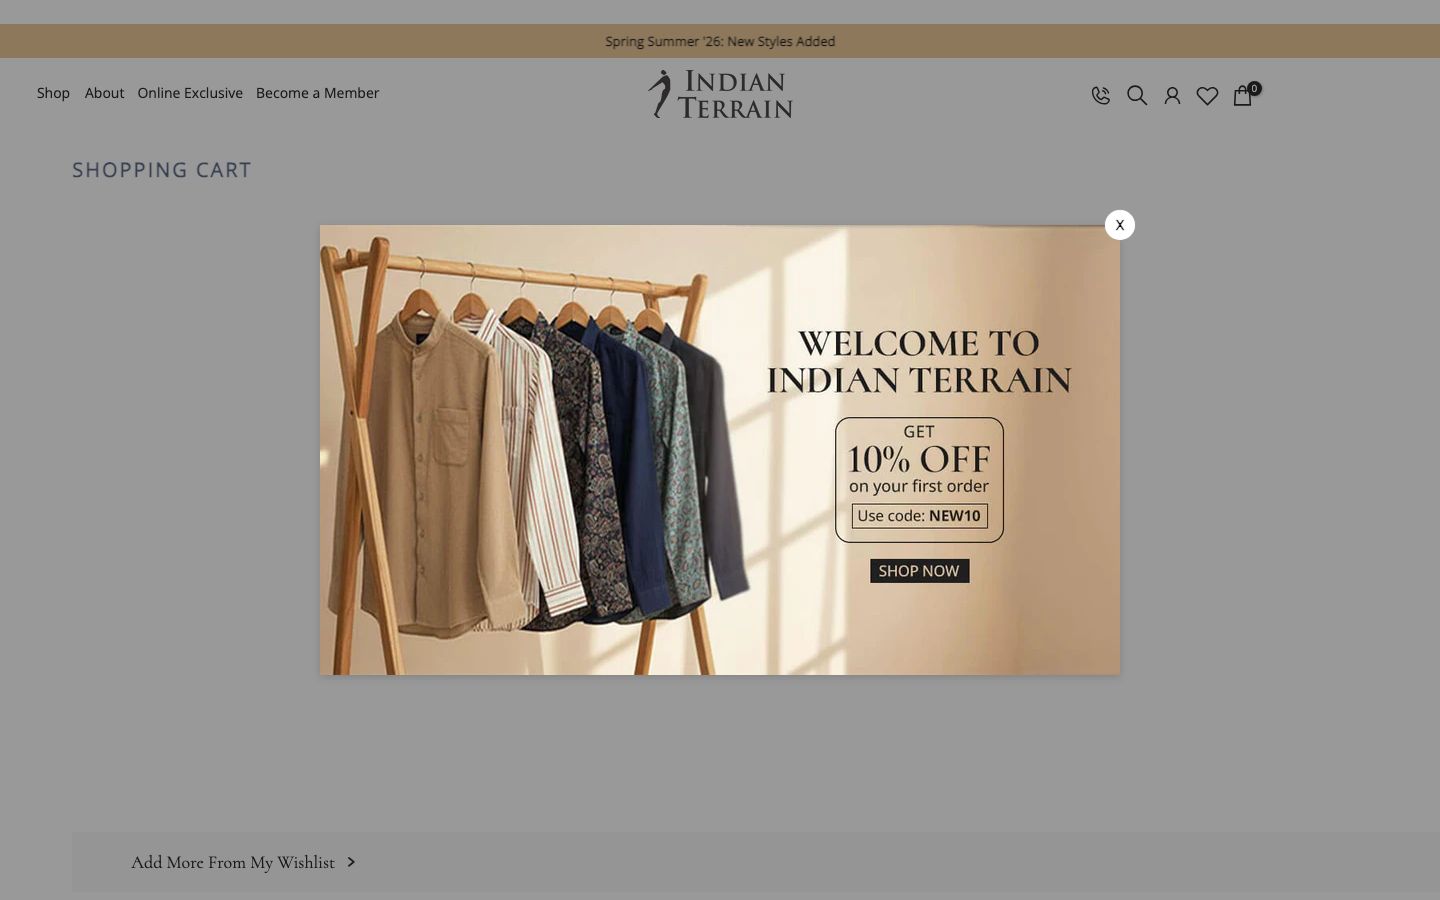Click the SHOPPING CART heading
This screenshot has width=1440, height=900.
pos(162,170)
